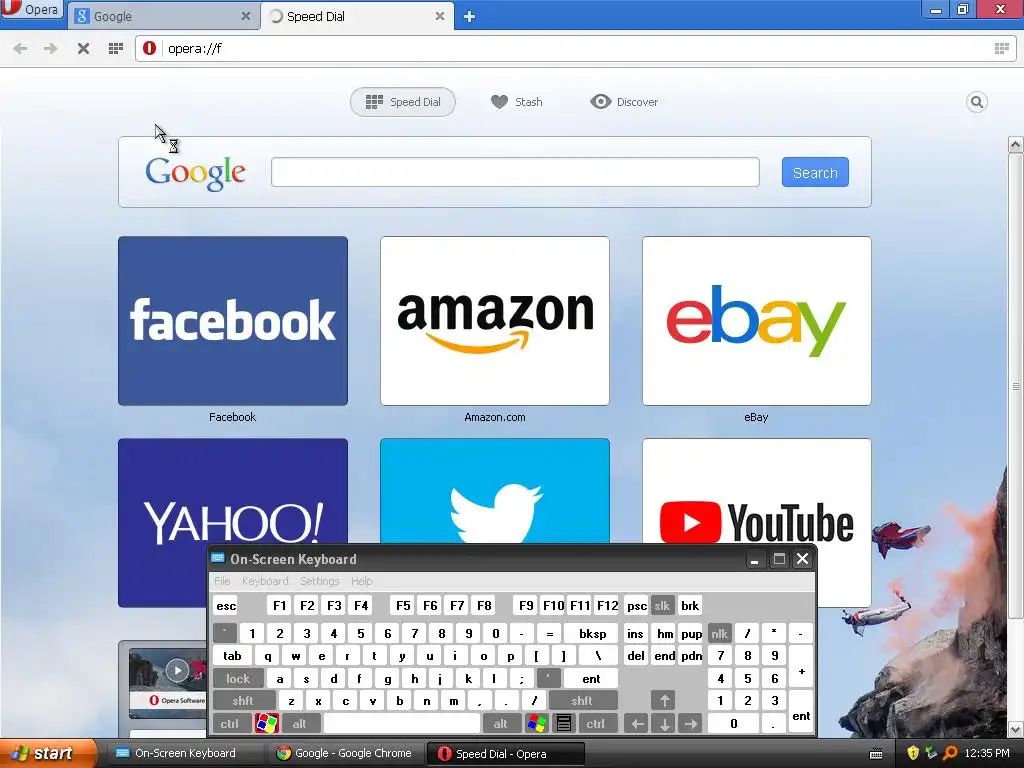
Task: Open Help menu in On-Screen Keyboard
Action: [361, 581]
